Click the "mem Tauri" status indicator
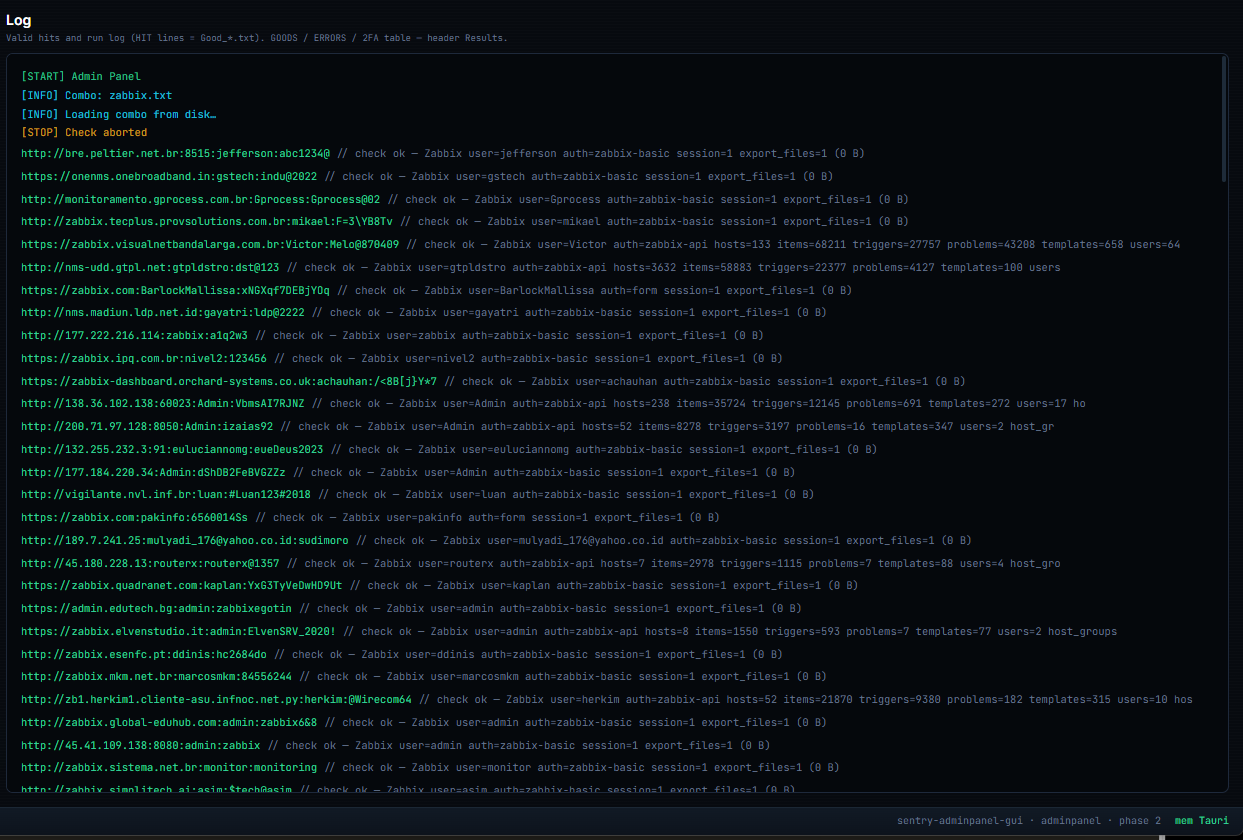The image size is (1243, 840). (1202, 821)
